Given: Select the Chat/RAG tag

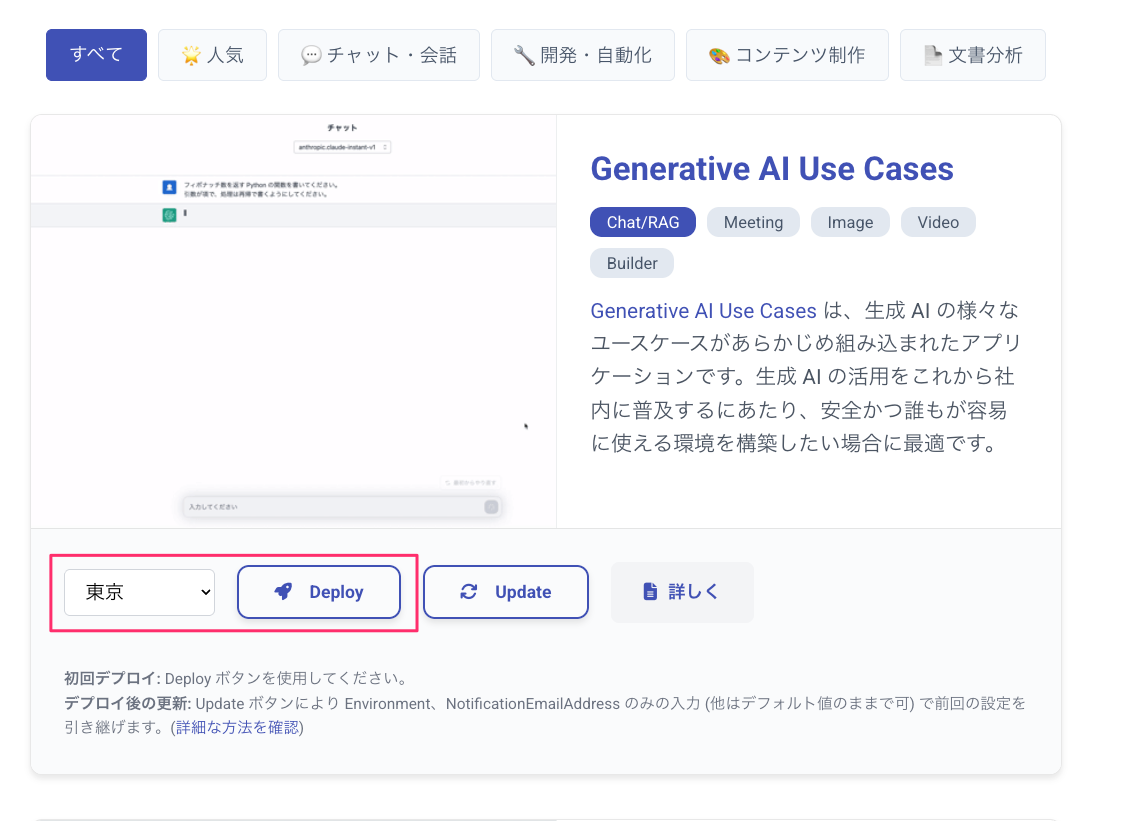Looking at the screenshot, I should (642, 222).
